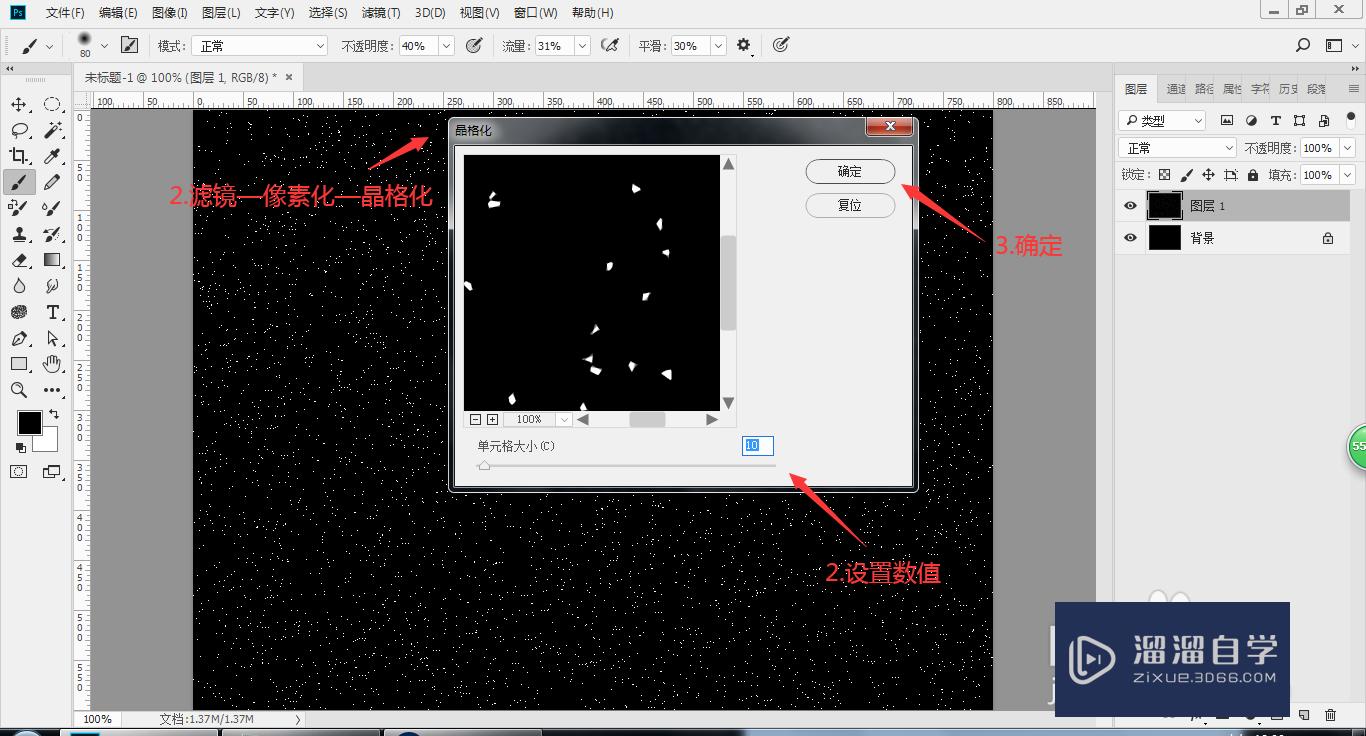Select the Crop tool
1366x736 pixels.
(x=19, y=156)
